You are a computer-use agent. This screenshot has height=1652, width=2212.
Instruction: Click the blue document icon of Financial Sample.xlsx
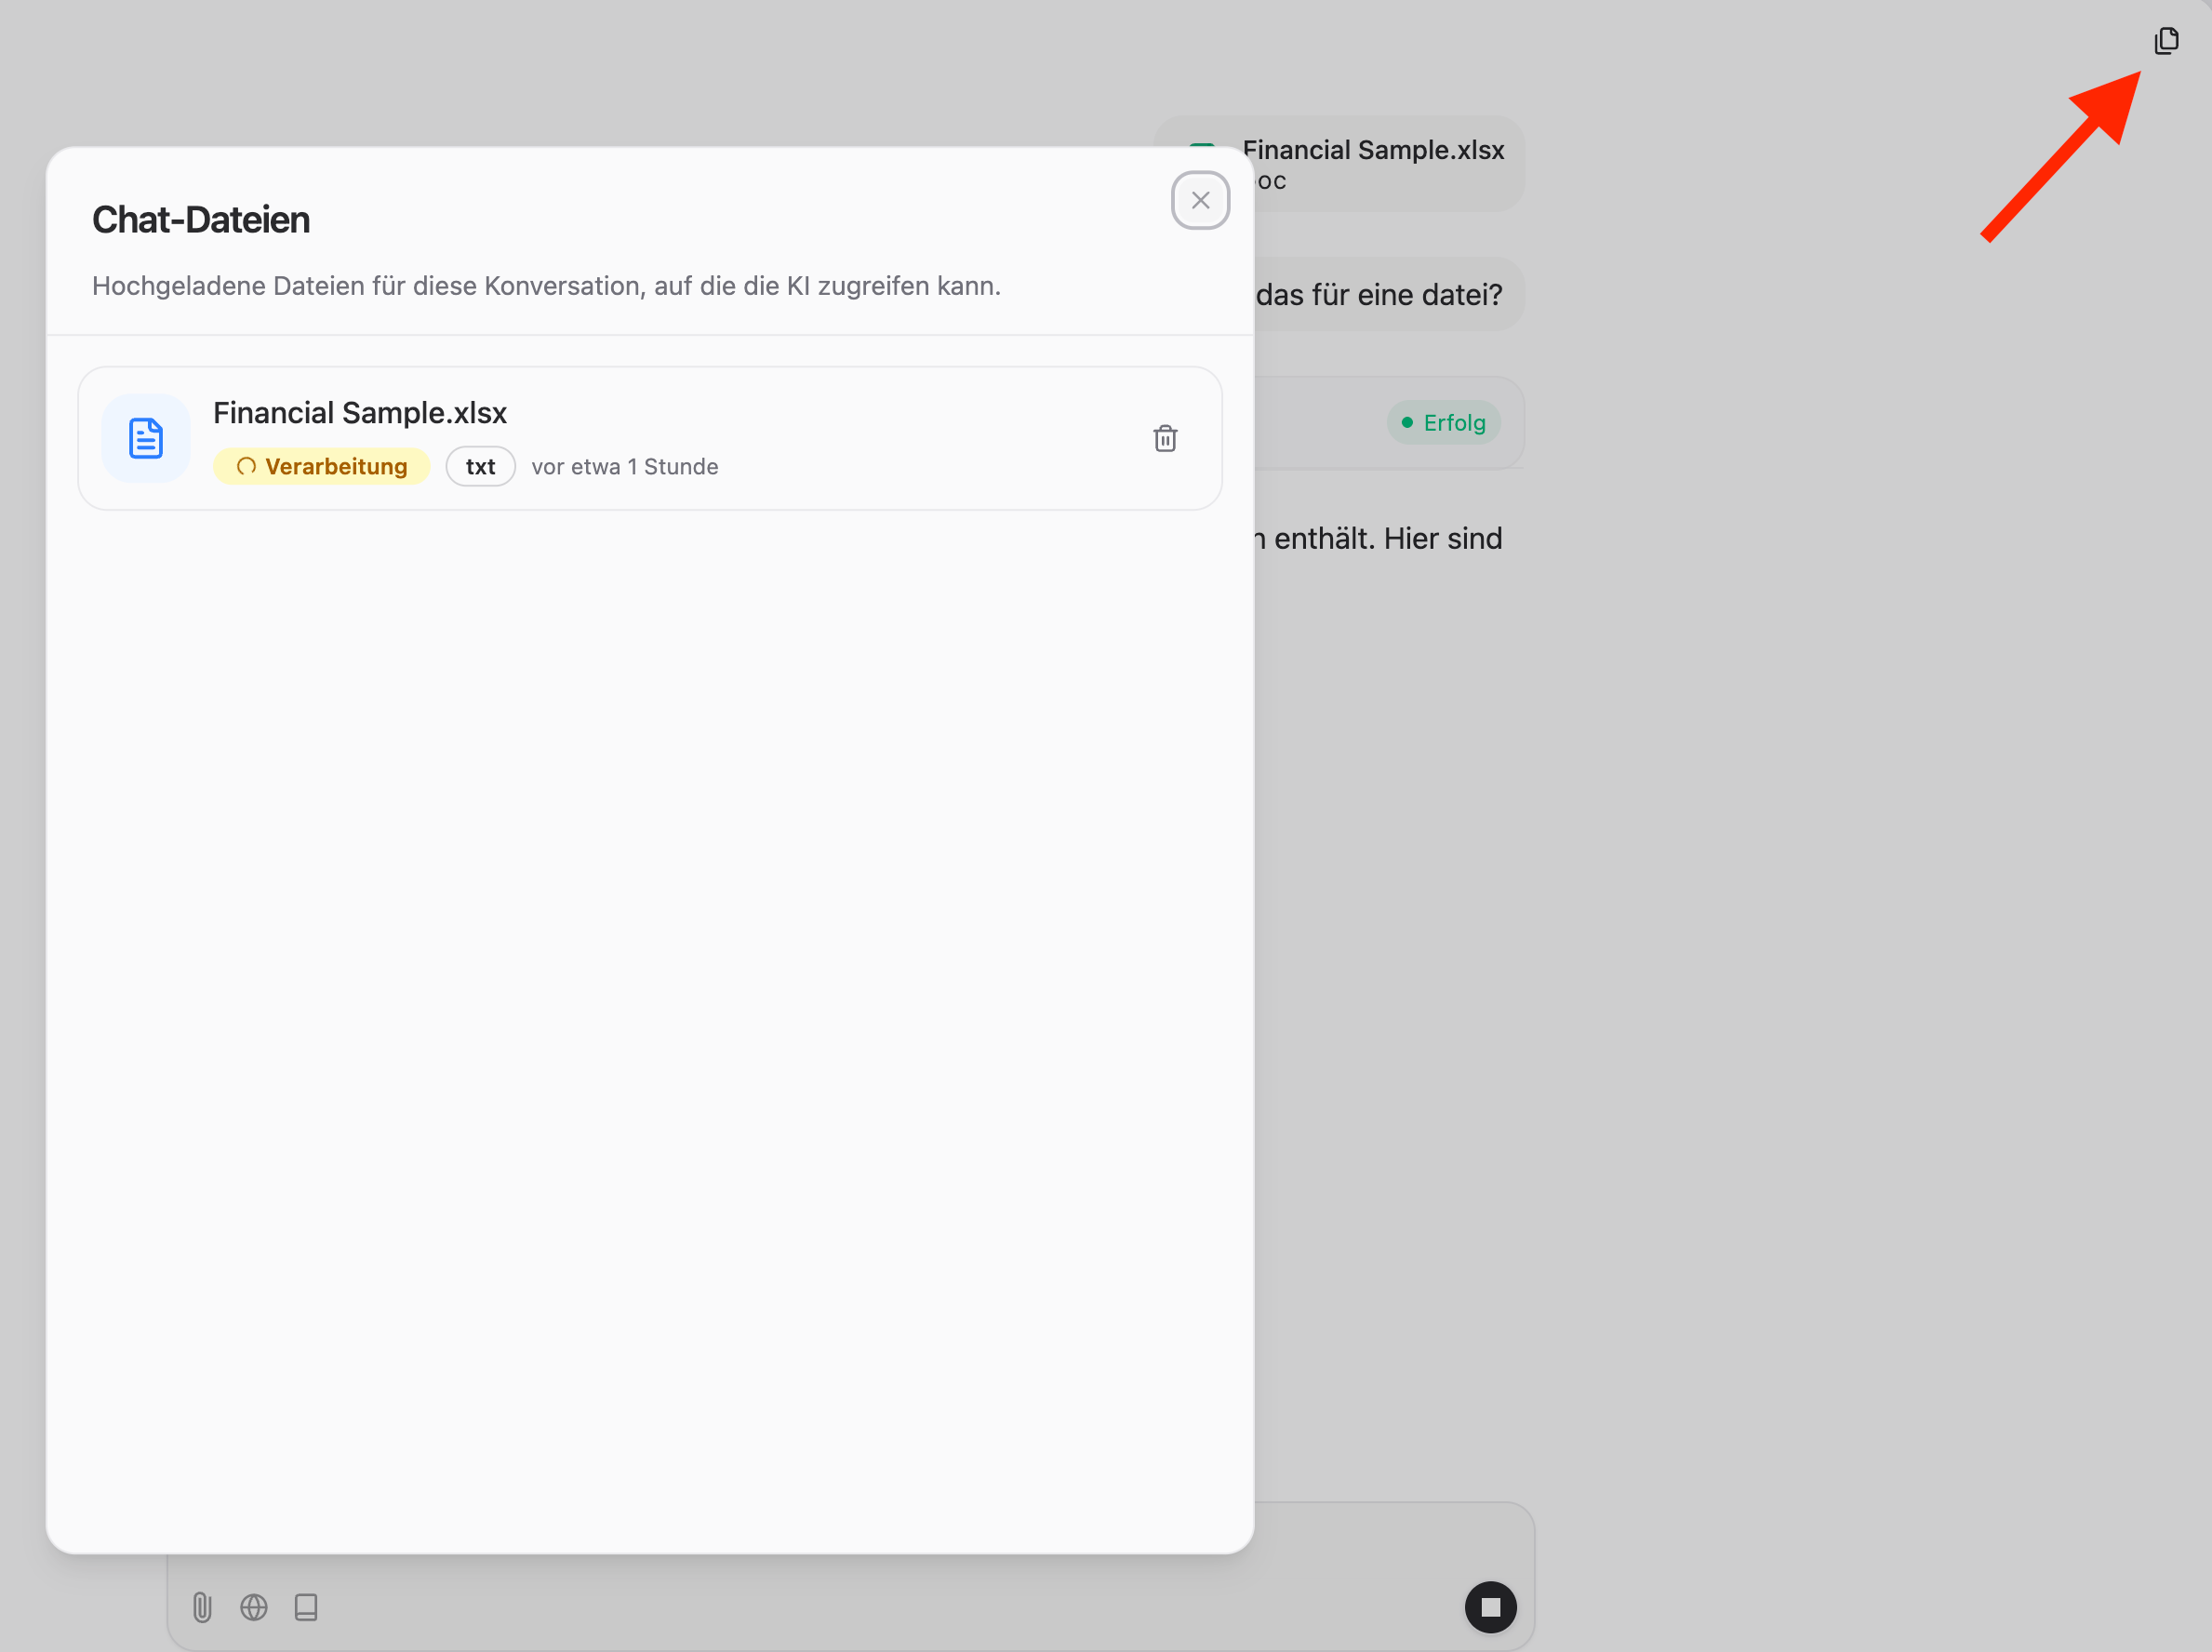point(146,438)
